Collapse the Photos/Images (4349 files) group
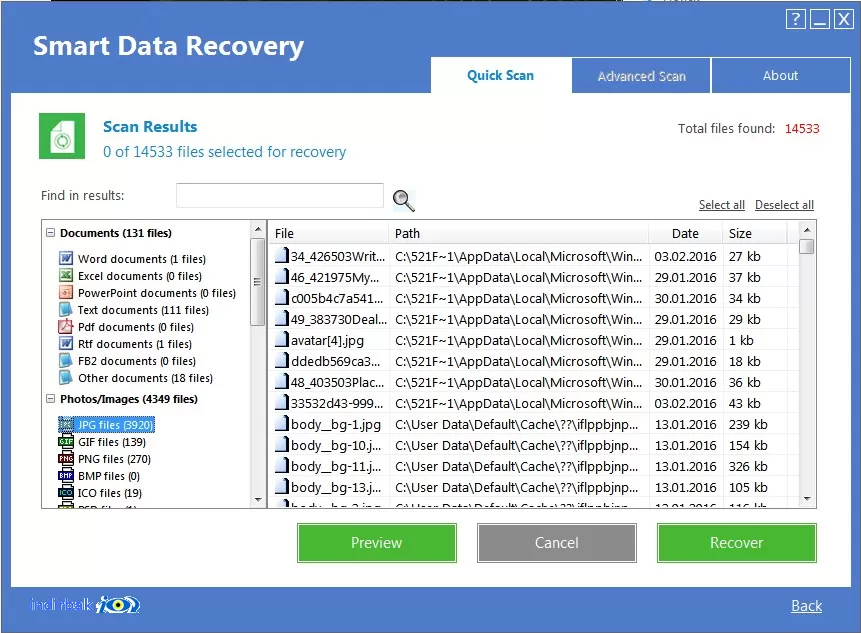861x633 pixels. coord(51,399)
